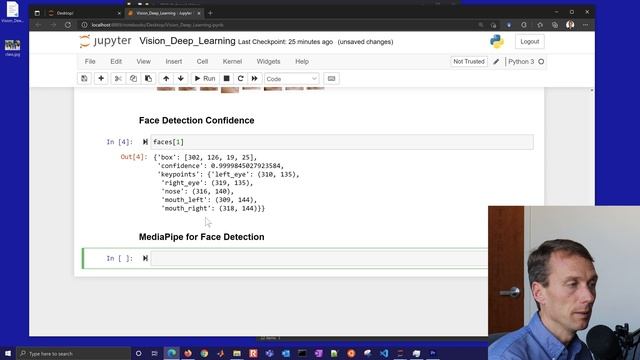Open the class.jpg thumbnail on the desktop
The image size is (640, 360).
[12, 47]
